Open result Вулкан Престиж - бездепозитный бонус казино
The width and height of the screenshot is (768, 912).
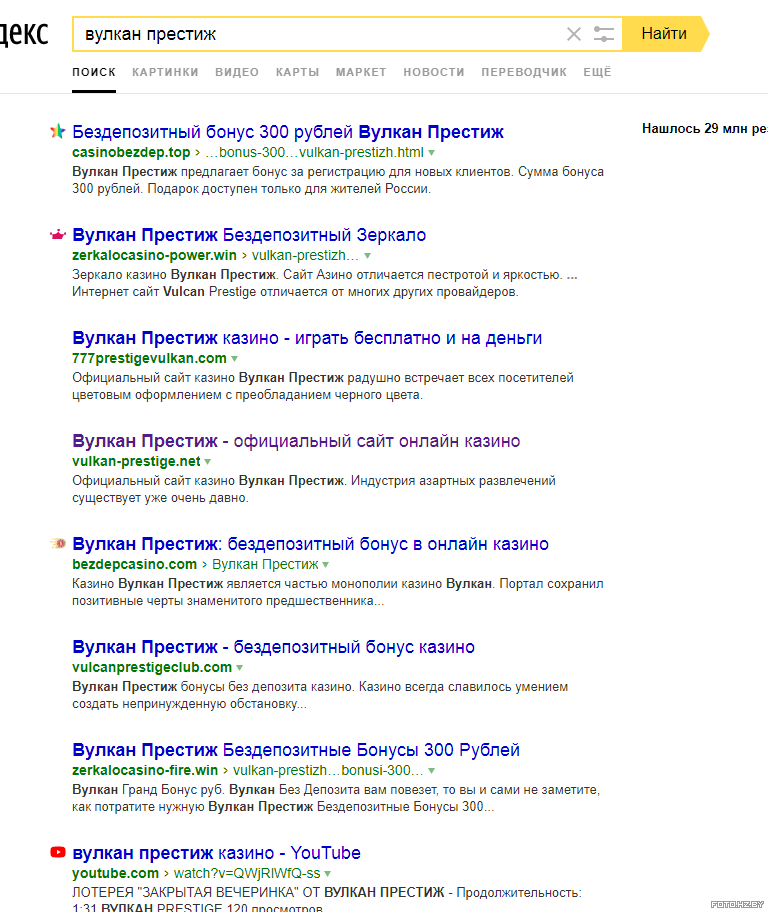pyautogui.click(x=273, y=647)
